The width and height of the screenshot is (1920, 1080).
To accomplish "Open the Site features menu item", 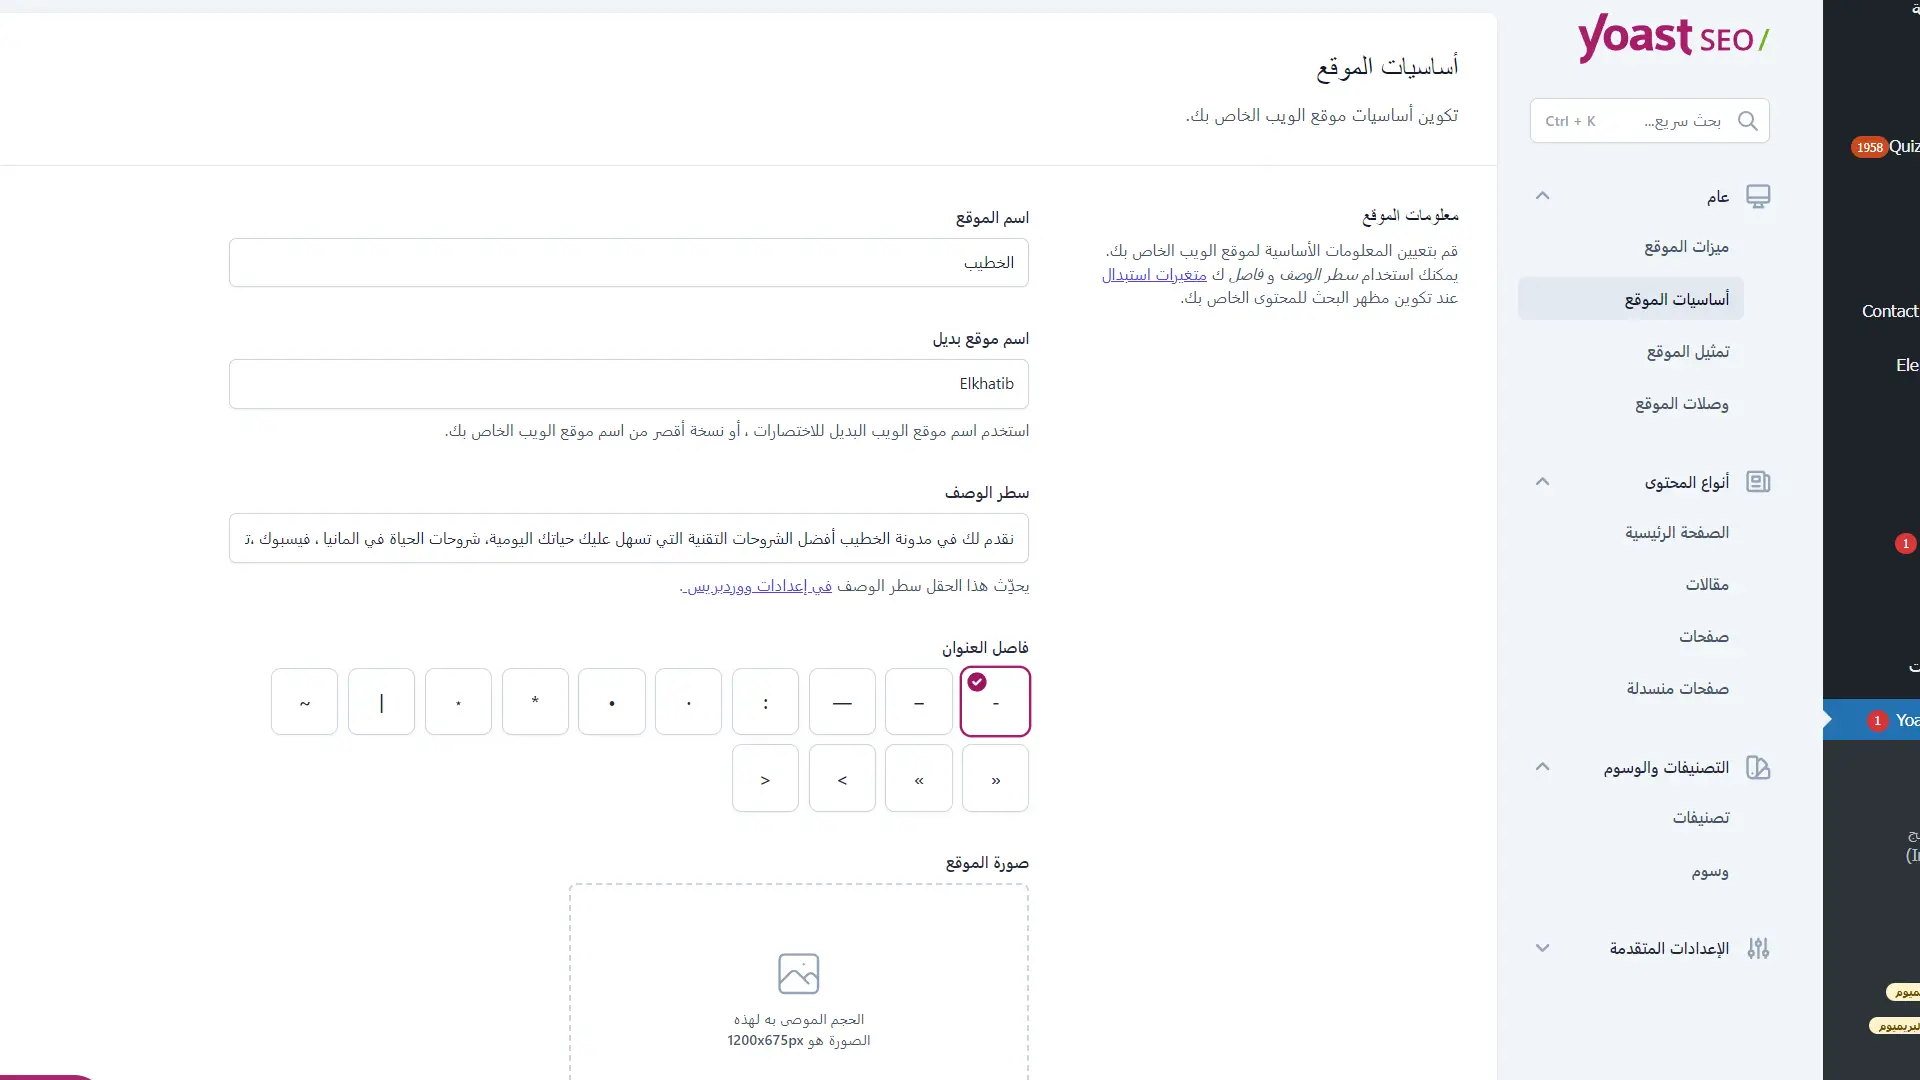I will coord(1686,247).
